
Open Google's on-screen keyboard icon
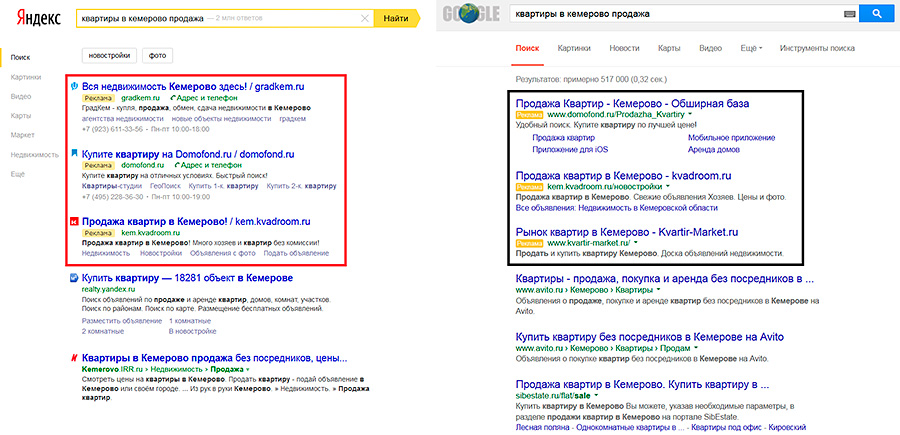click(x=849, y=14)
